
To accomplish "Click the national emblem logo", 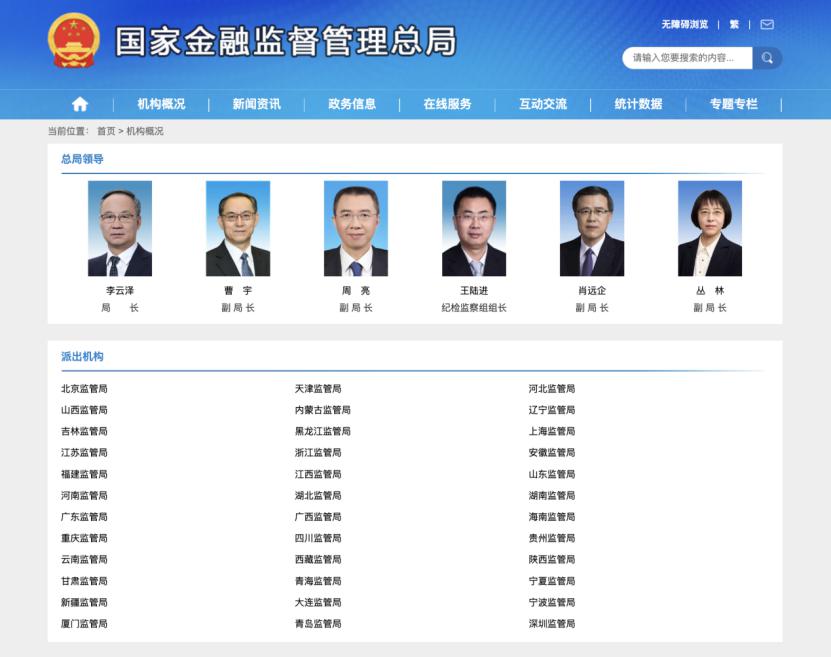I will (74, 41).
